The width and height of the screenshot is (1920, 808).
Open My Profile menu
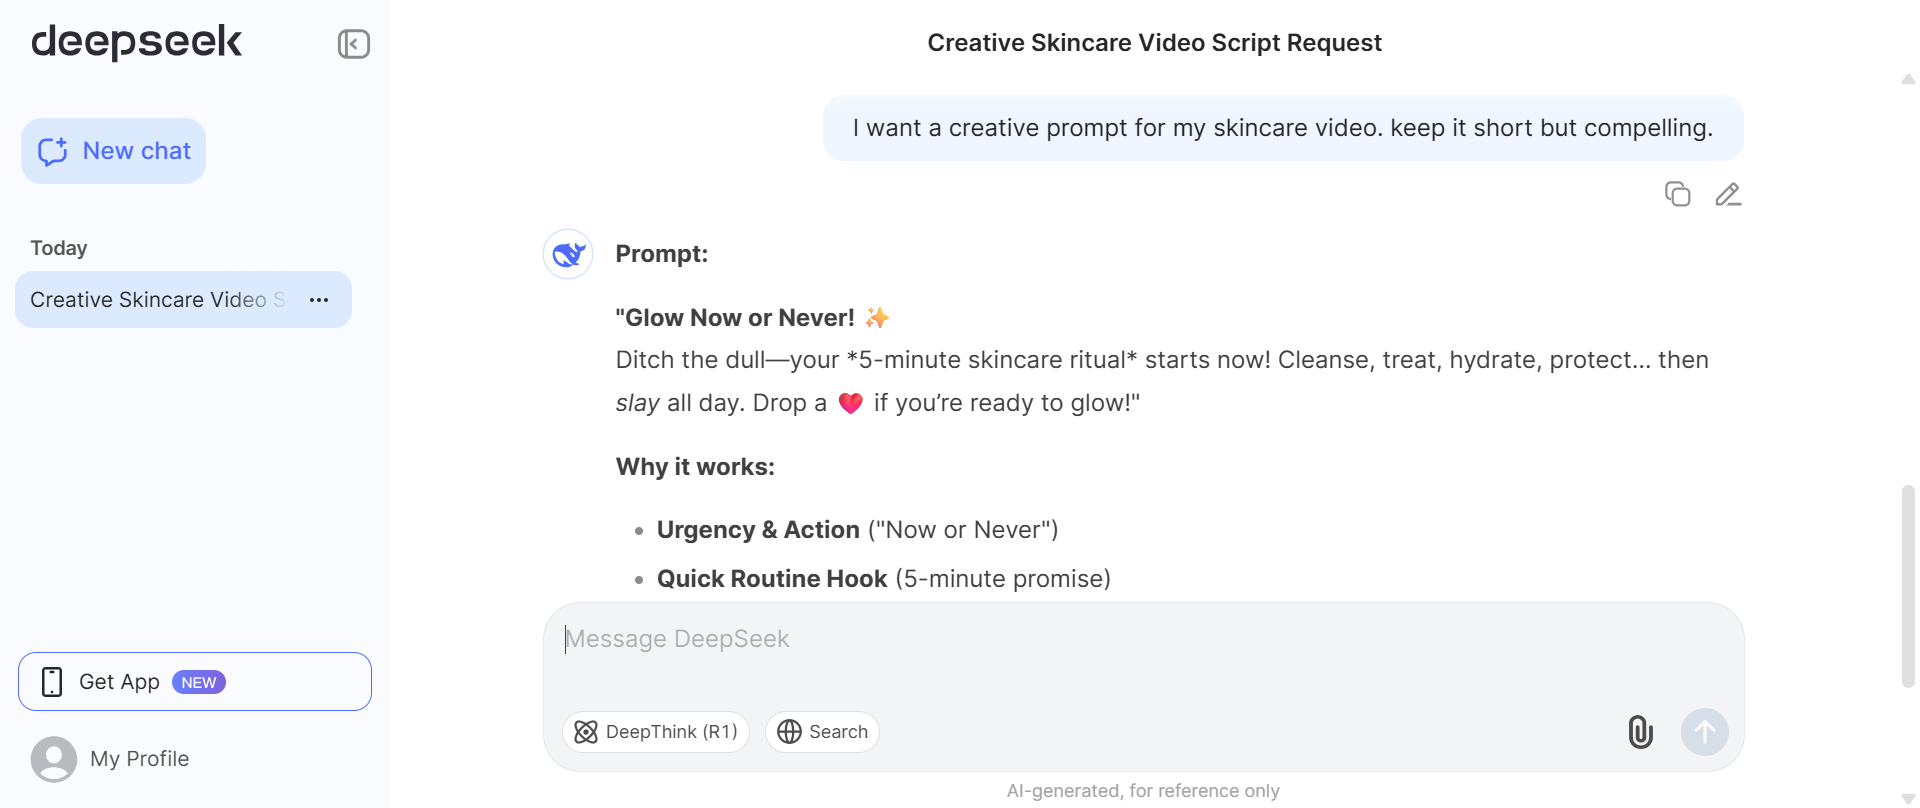pos(139,759)
